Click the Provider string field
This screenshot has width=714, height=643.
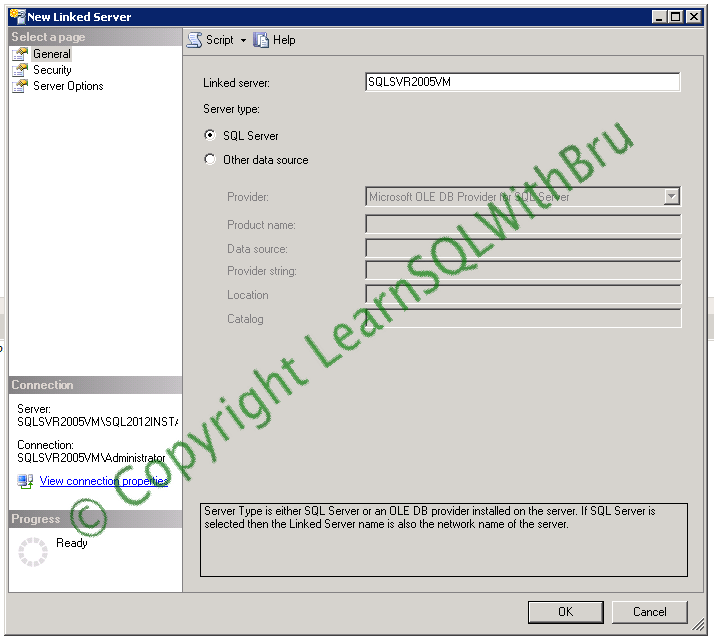523,270
